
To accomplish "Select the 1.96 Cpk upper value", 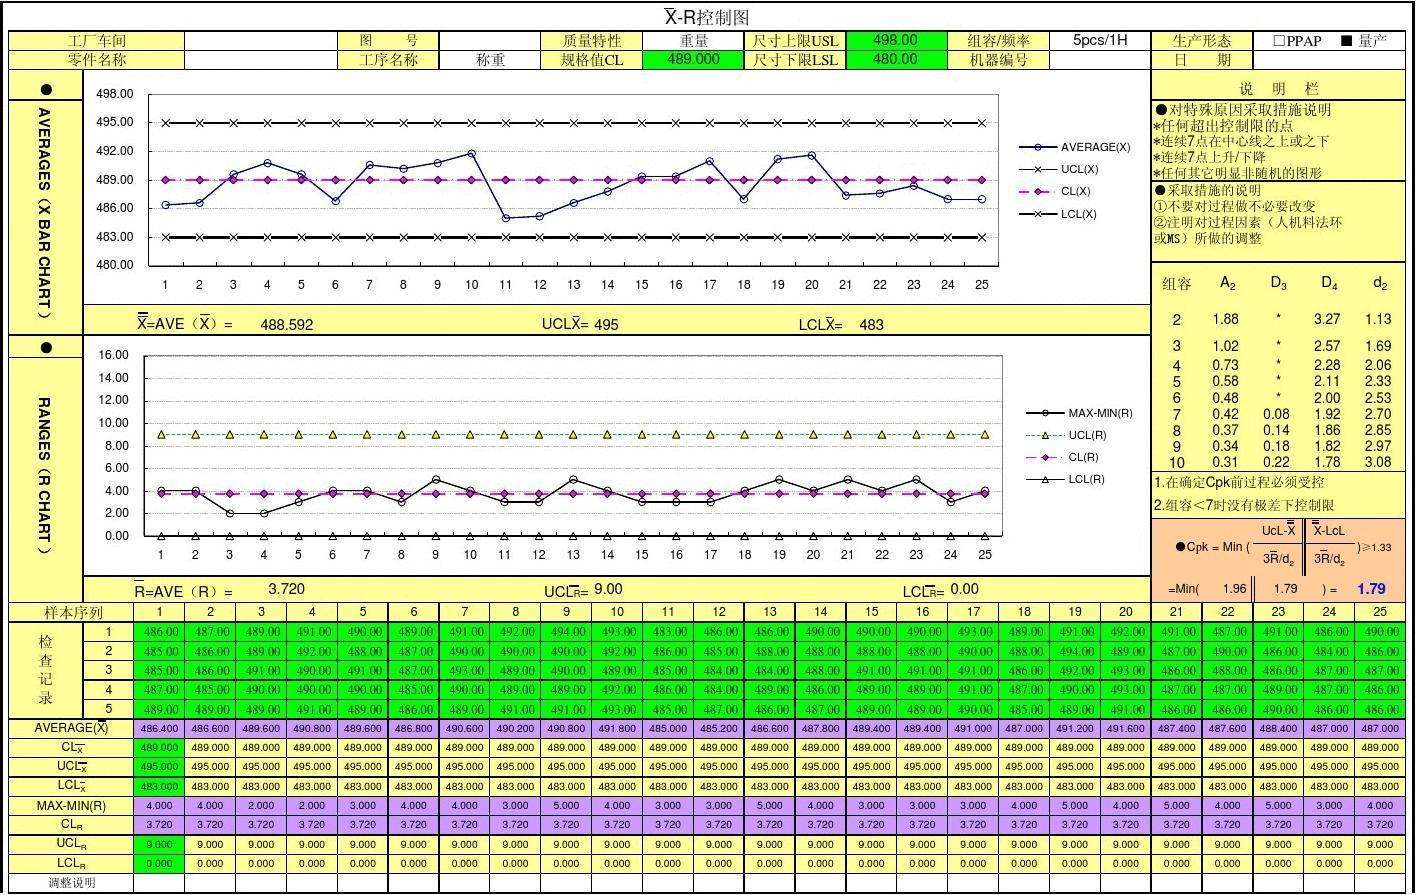I will pos(1235,589).
